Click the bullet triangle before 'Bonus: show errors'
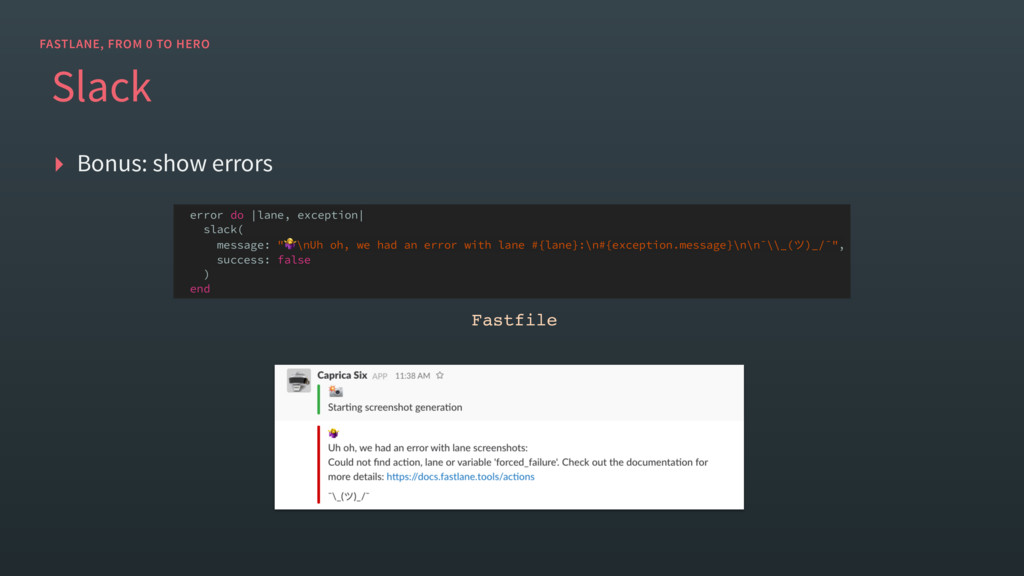The height and width of the screenshot is (576, 1024). tap(59, 164)
